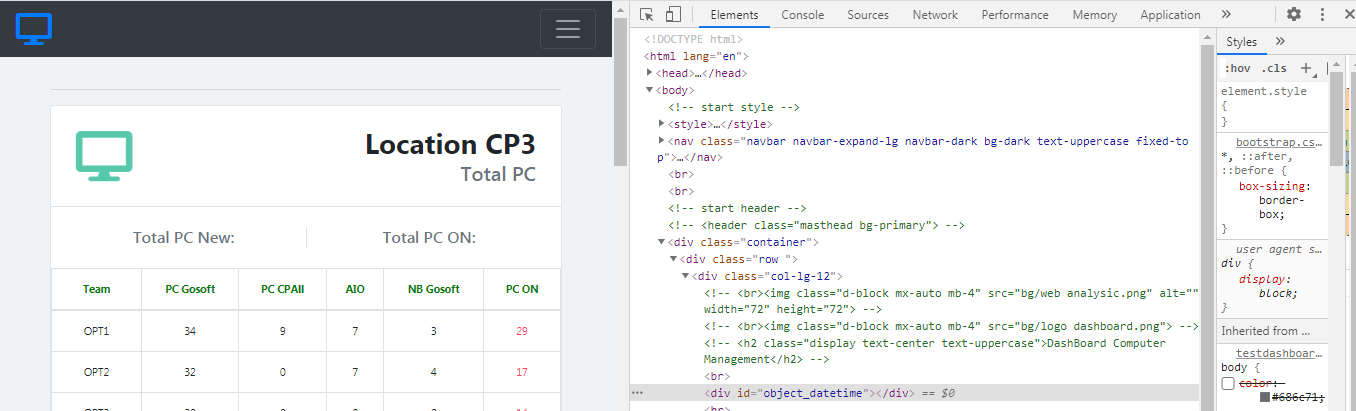Click the OPT2 team cell
The width and height of the screenshot is (1356, 411).
(97, 372)
